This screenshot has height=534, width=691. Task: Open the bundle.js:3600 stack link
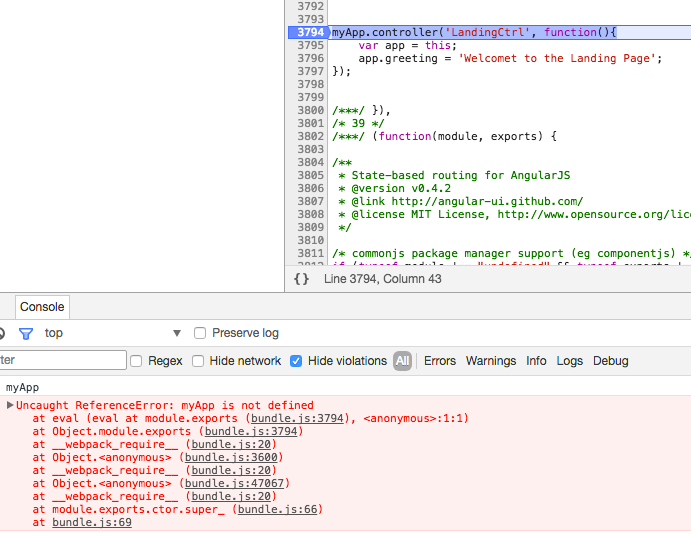[x=231, y=457]
